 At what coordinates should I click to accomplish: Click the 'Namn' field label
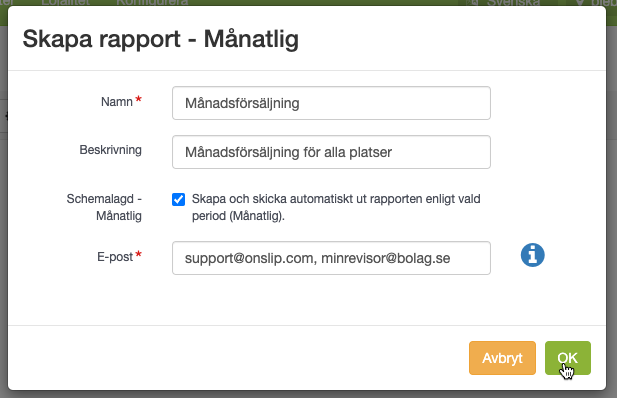click(117, 102)
